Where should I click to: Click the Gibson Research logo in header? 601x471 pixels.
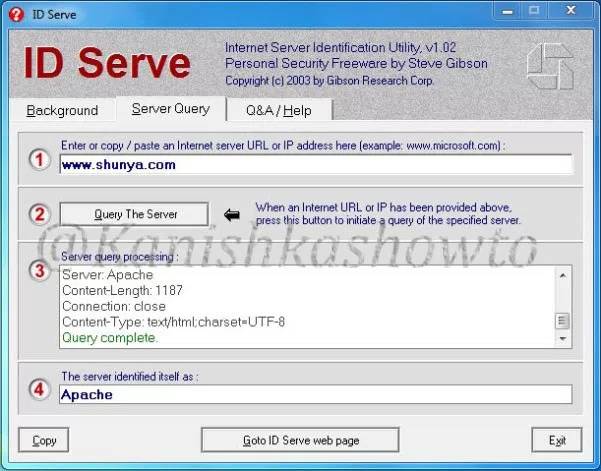tap(550, 66)
